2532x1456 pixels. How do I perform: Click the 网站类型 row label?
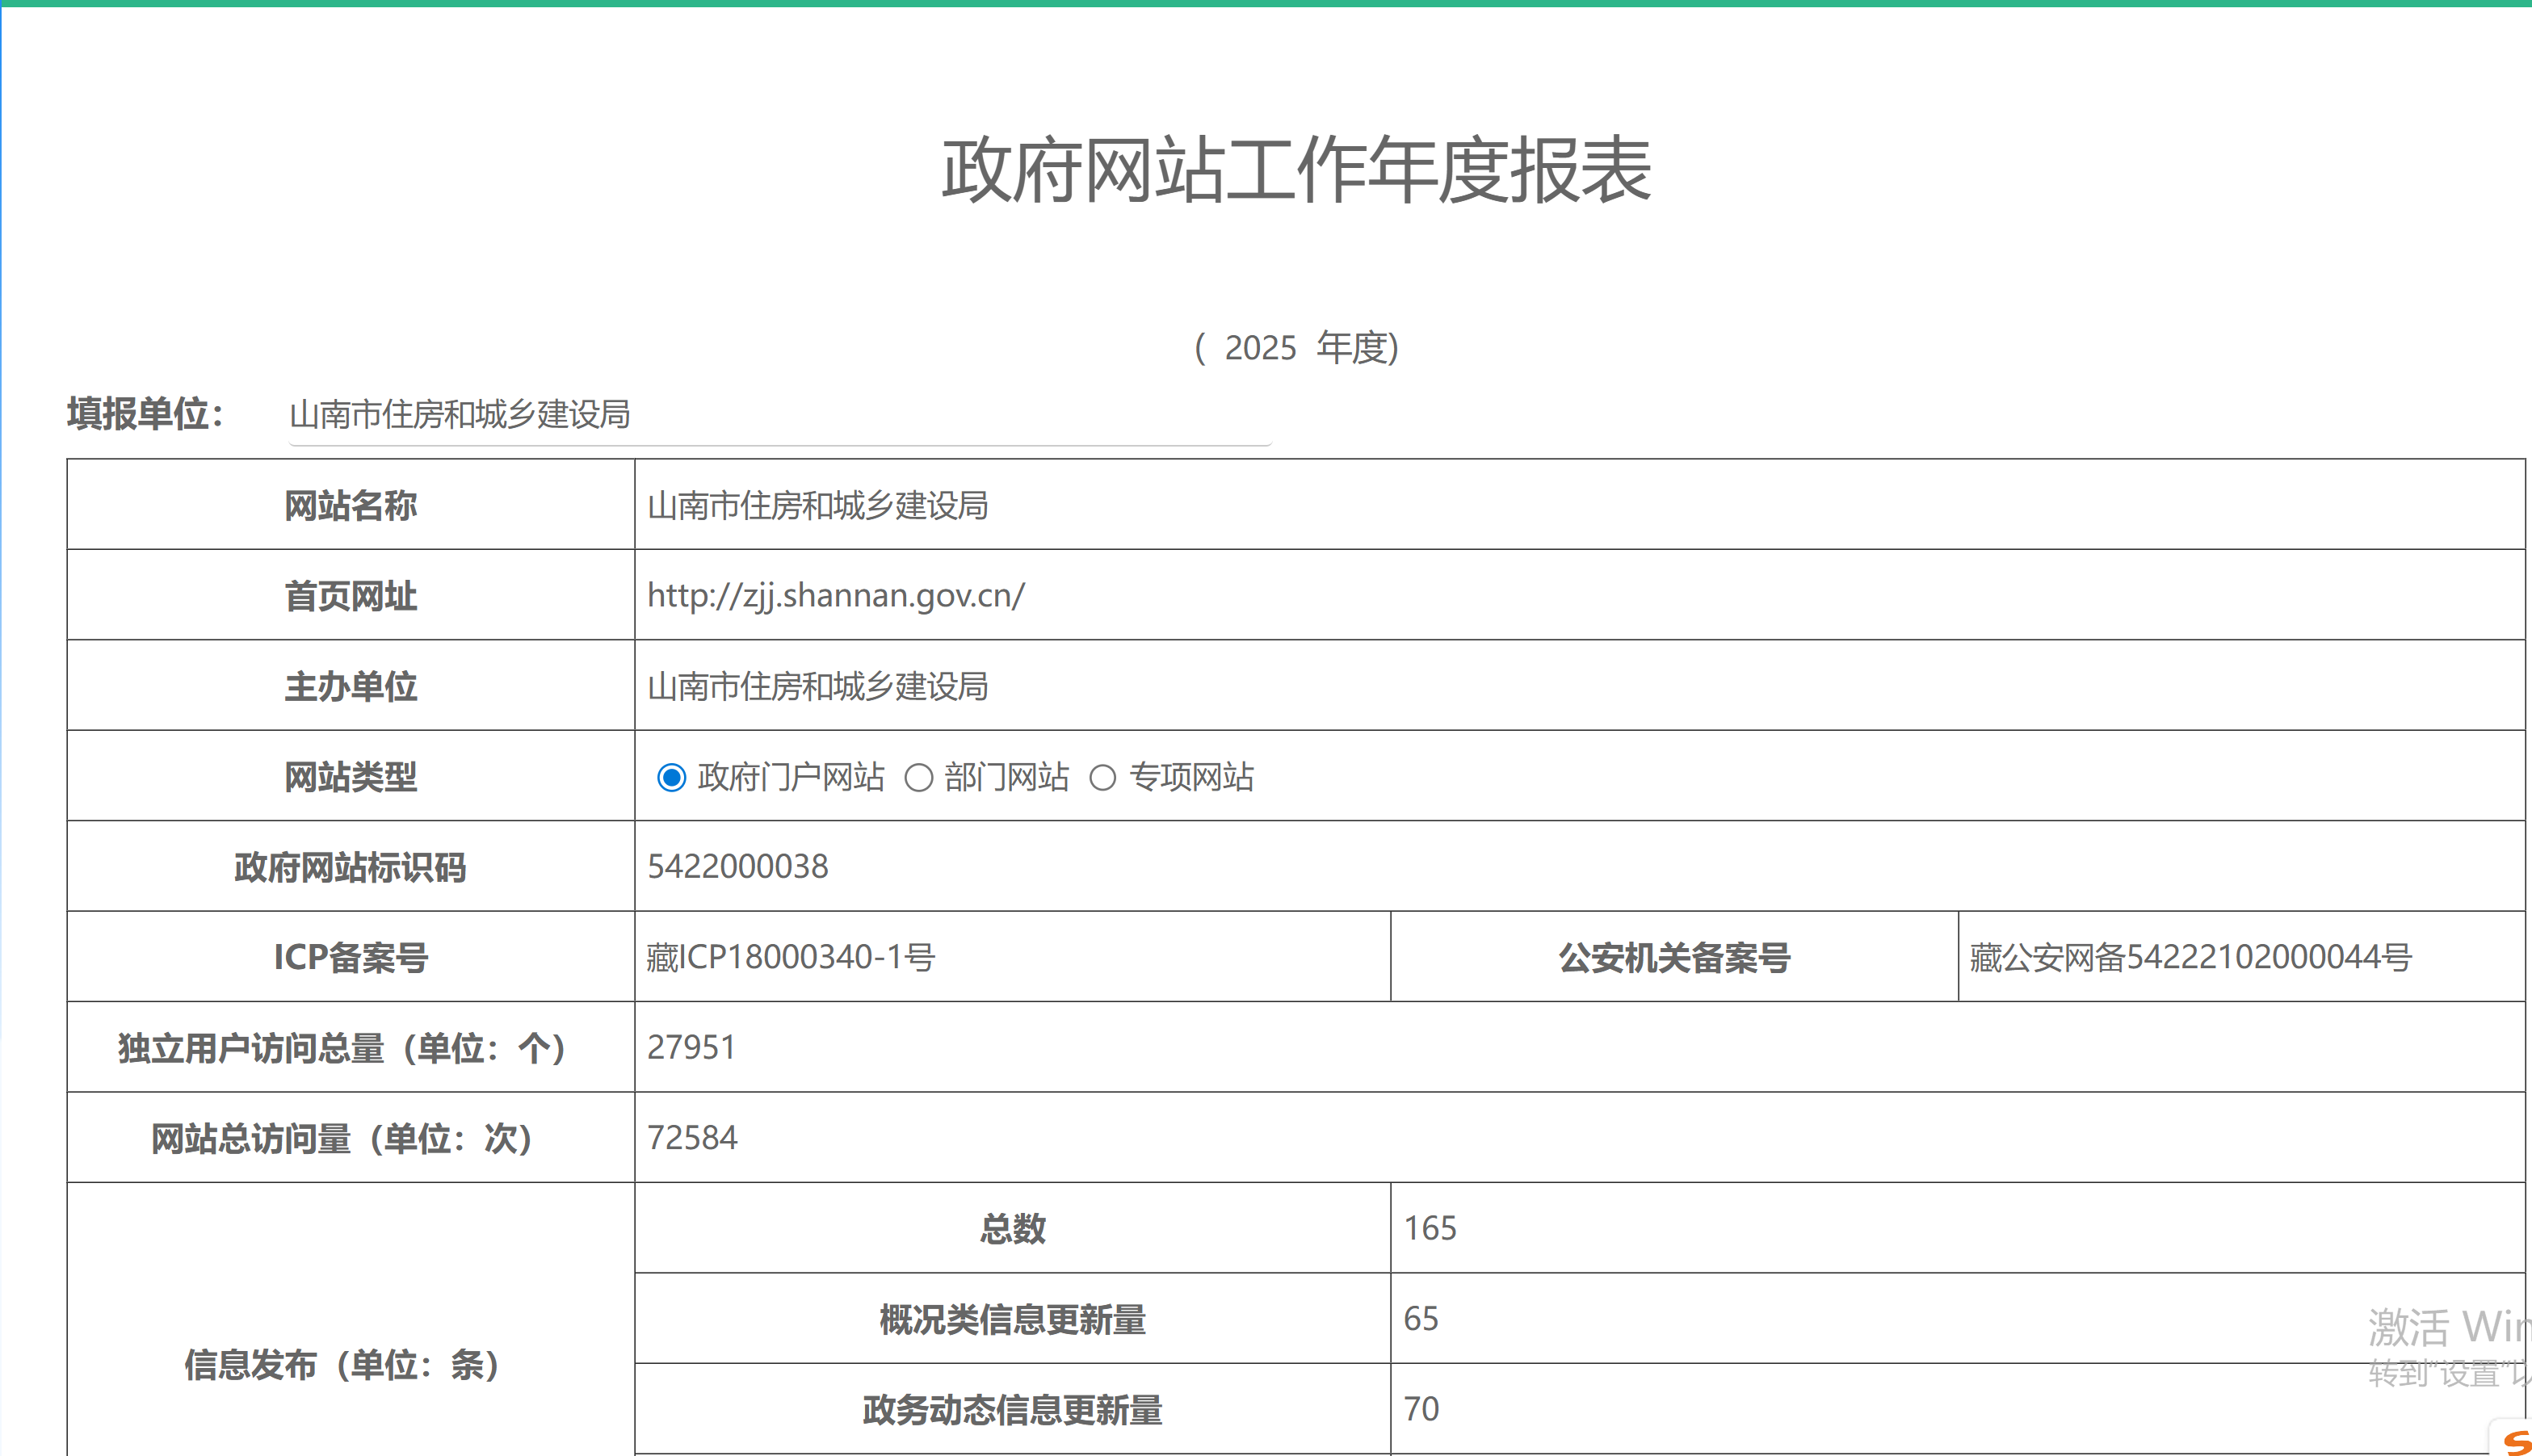coord(350,777)
